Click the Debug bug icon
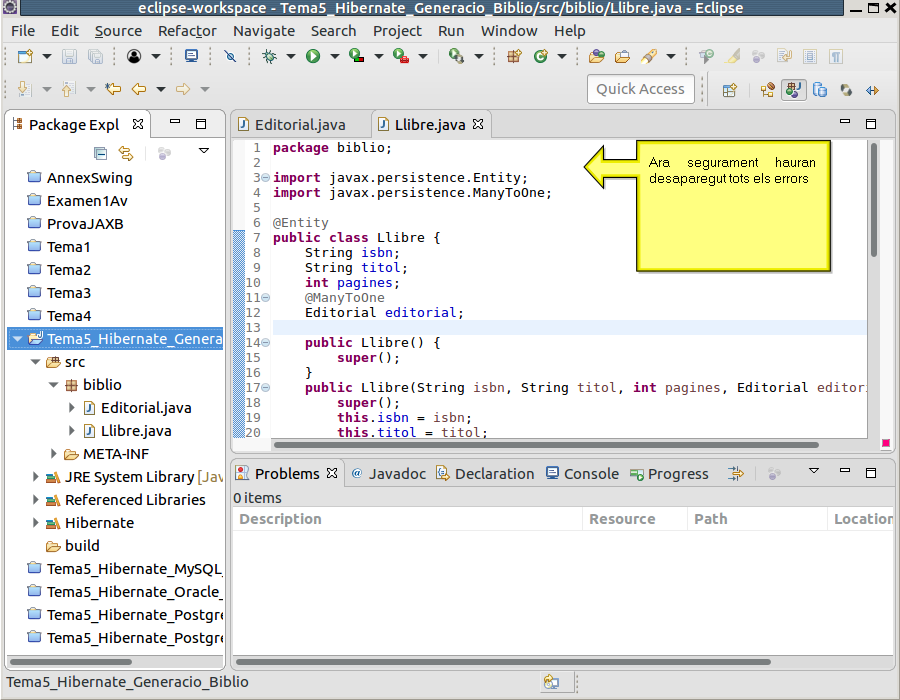The height and width of the screenshot is (700, 900). [x=269, y=56]
